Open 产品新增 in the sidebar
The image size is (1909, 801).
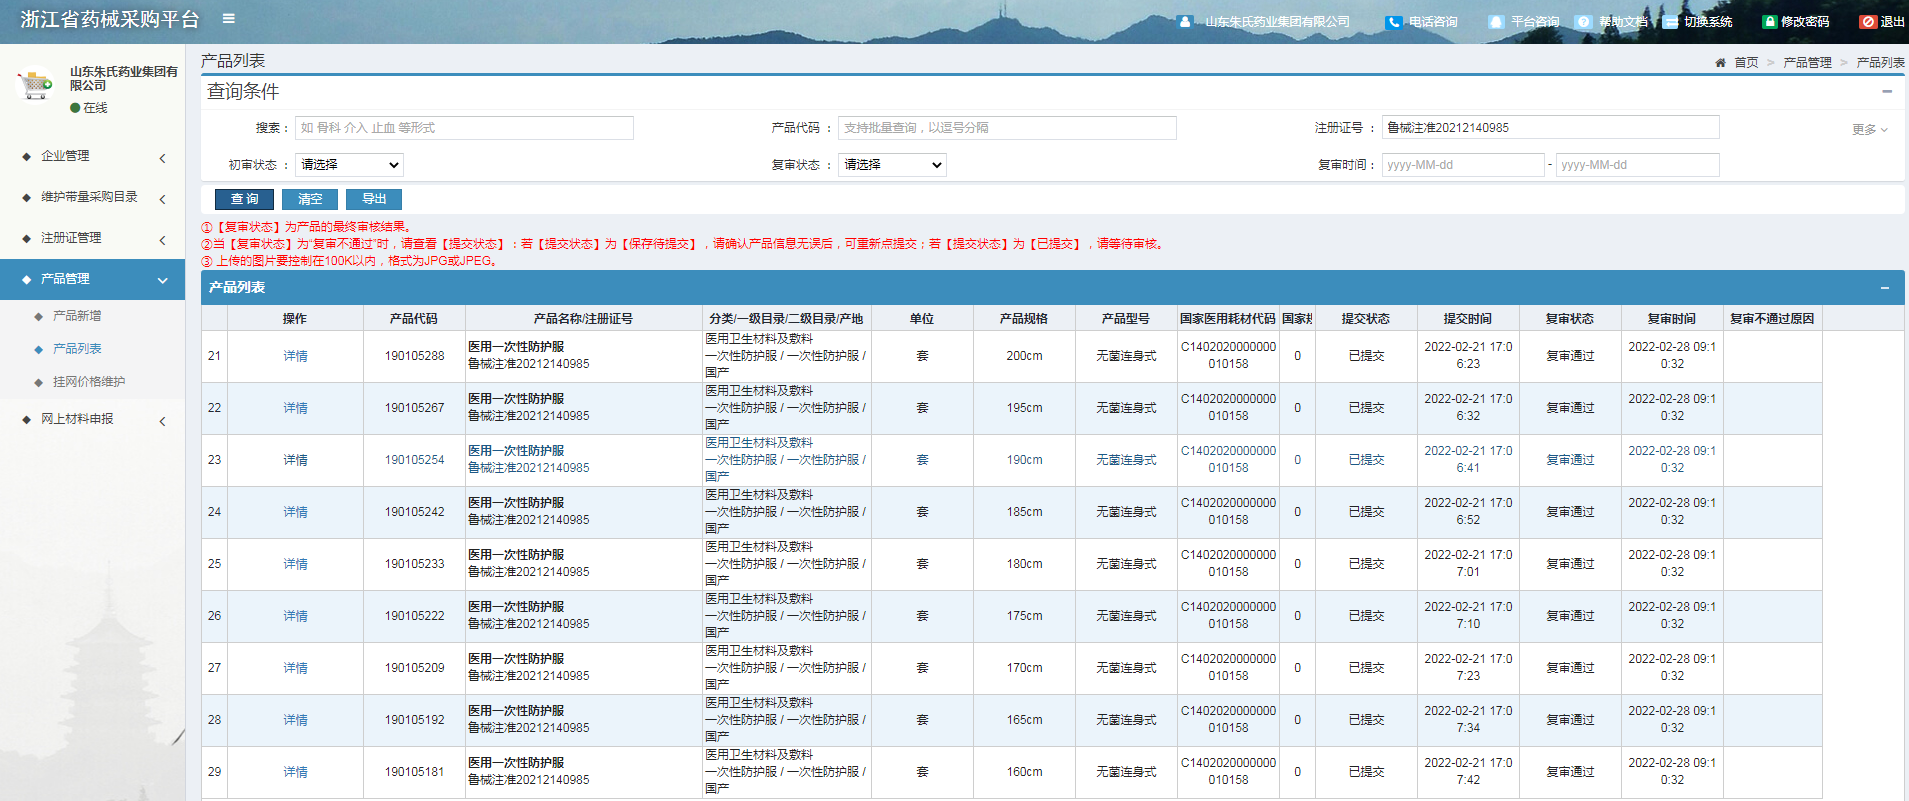pos(77,316)
